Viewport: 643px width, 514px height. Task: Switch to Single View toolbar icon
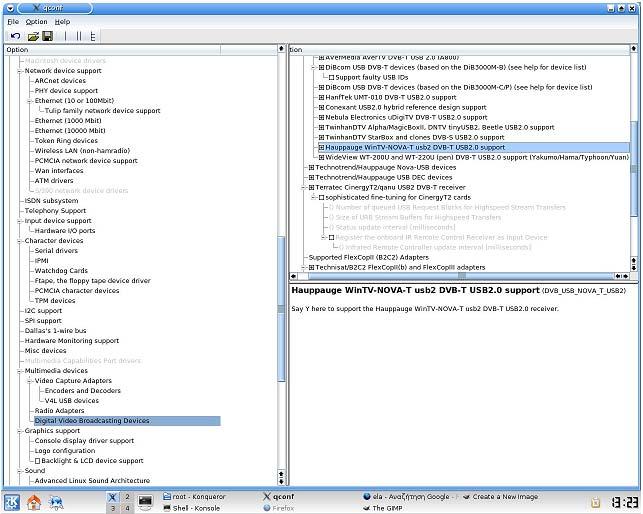pyautogui.click(x=65, y=36)
